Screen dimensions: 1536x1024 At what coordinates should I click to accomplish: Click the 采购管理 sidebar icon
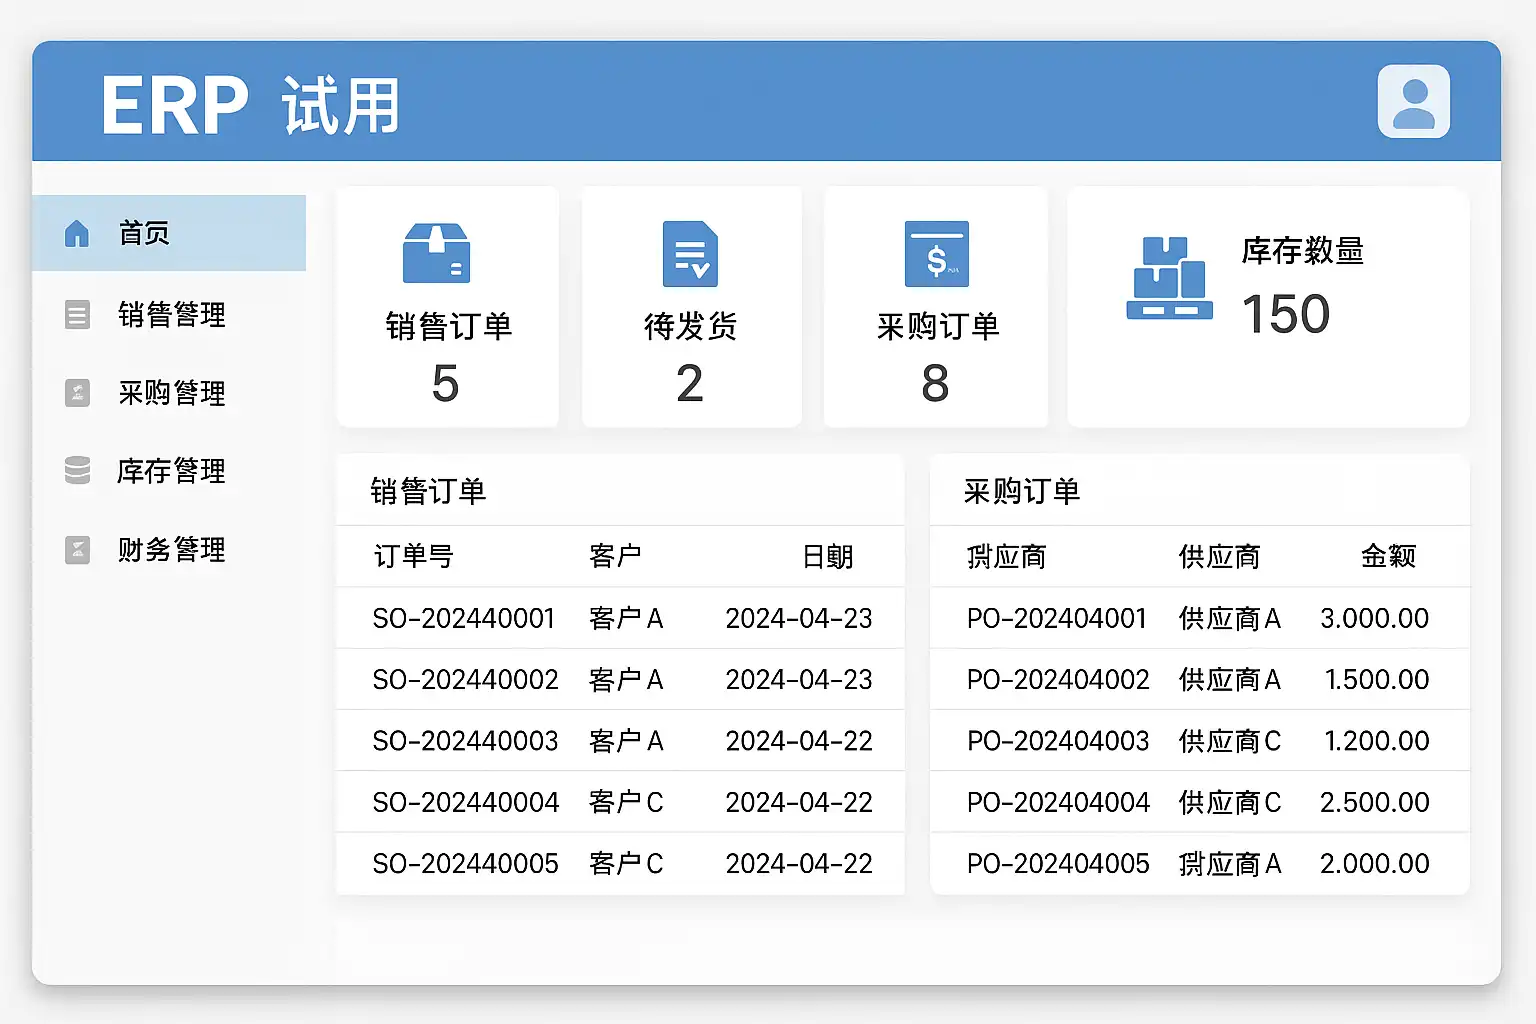coord(77,393)
